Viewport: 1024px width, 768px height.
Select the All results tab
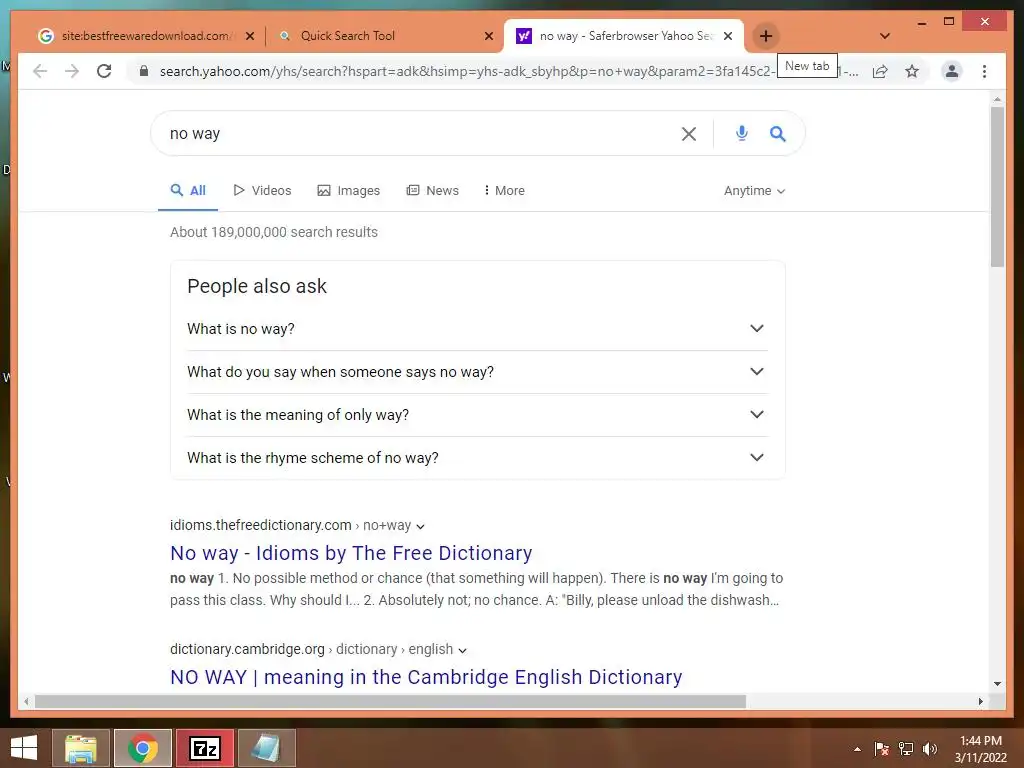coord(188,191)
